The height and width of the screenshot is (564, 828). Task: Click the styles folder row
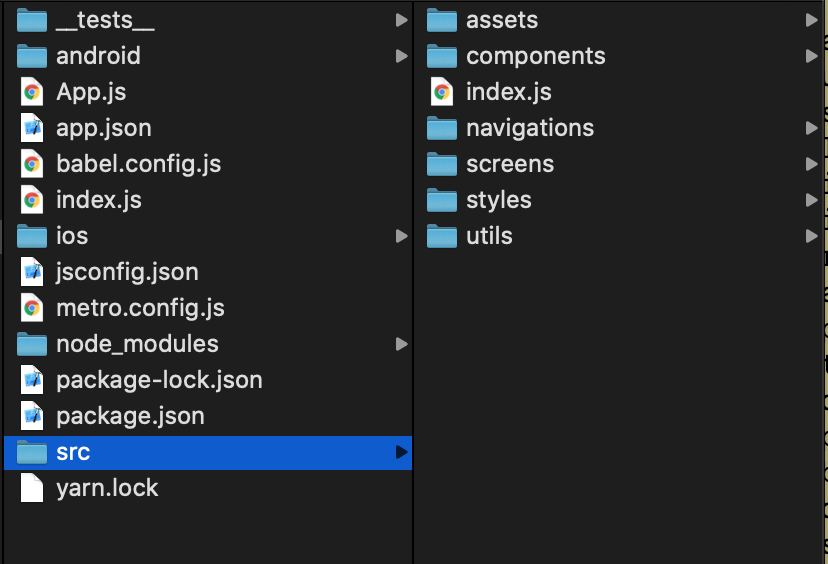point(619,200)
